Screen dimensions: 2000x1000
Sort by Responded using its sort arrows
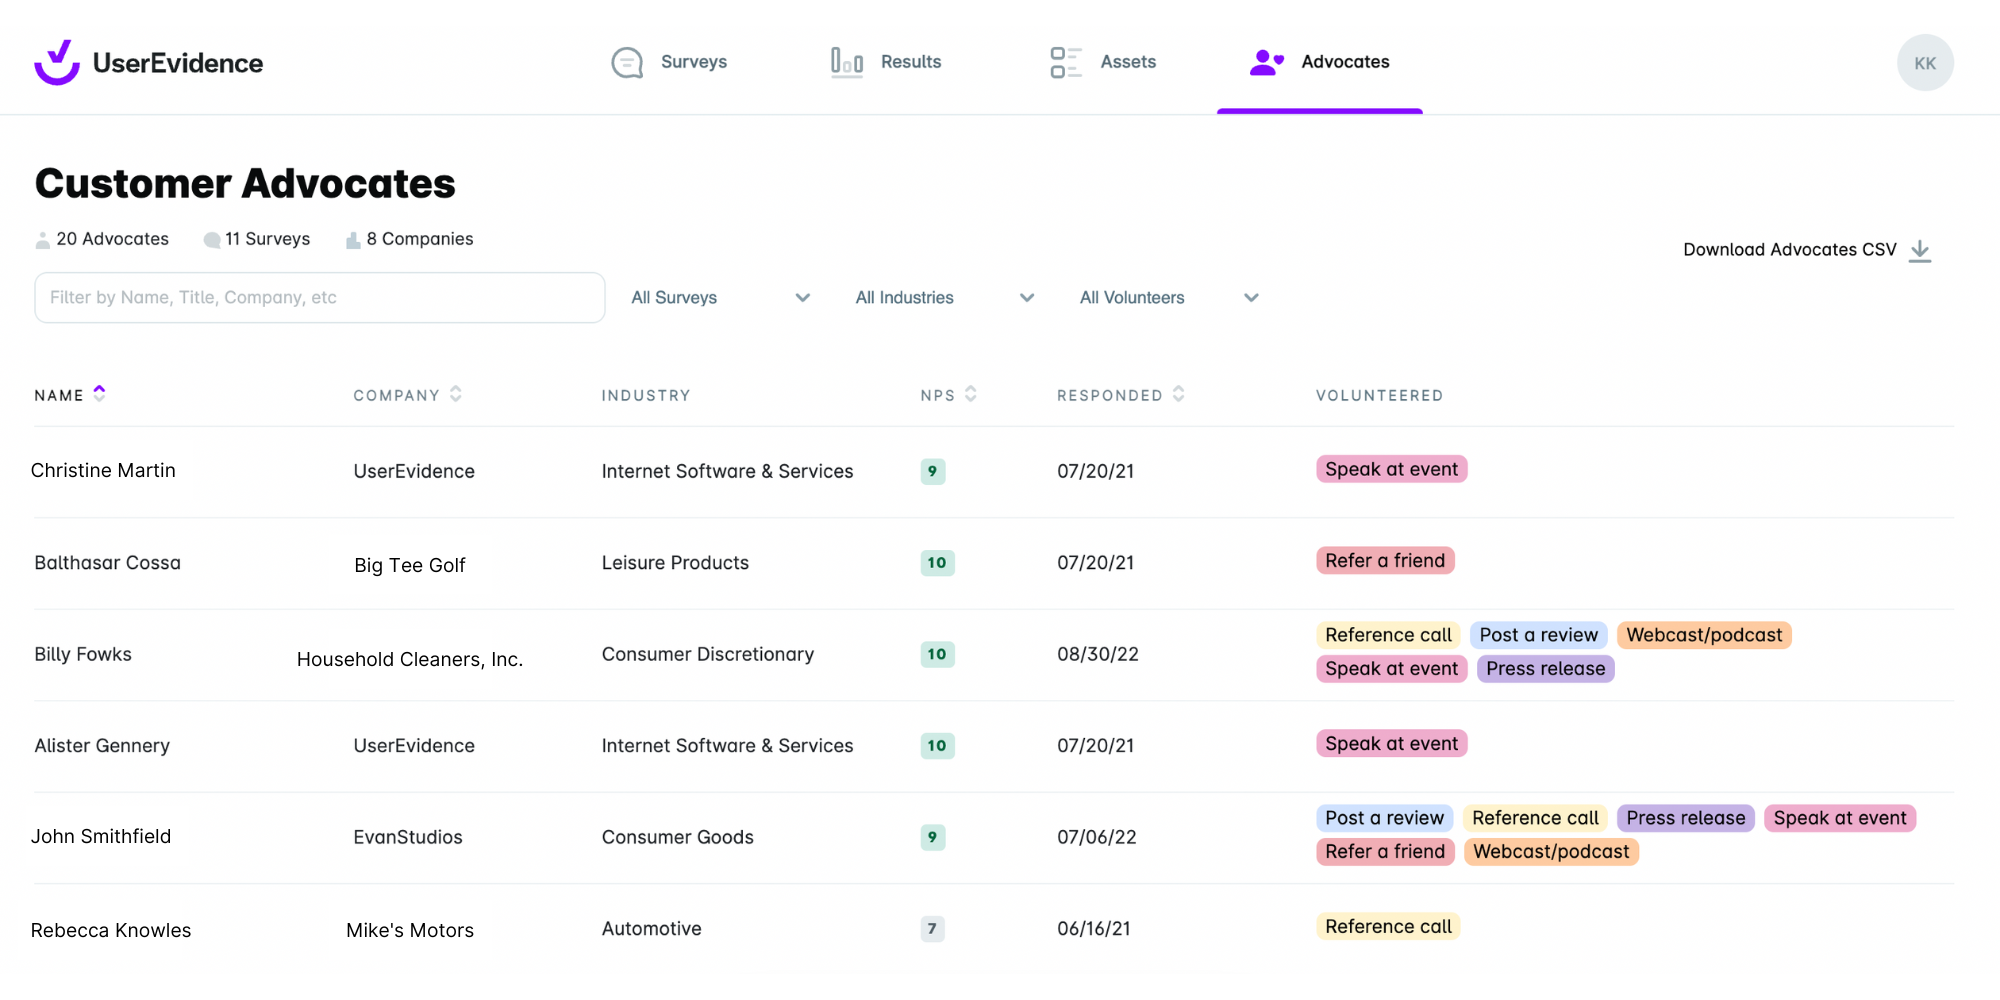pyautogui.click(x=1179, y=394)
